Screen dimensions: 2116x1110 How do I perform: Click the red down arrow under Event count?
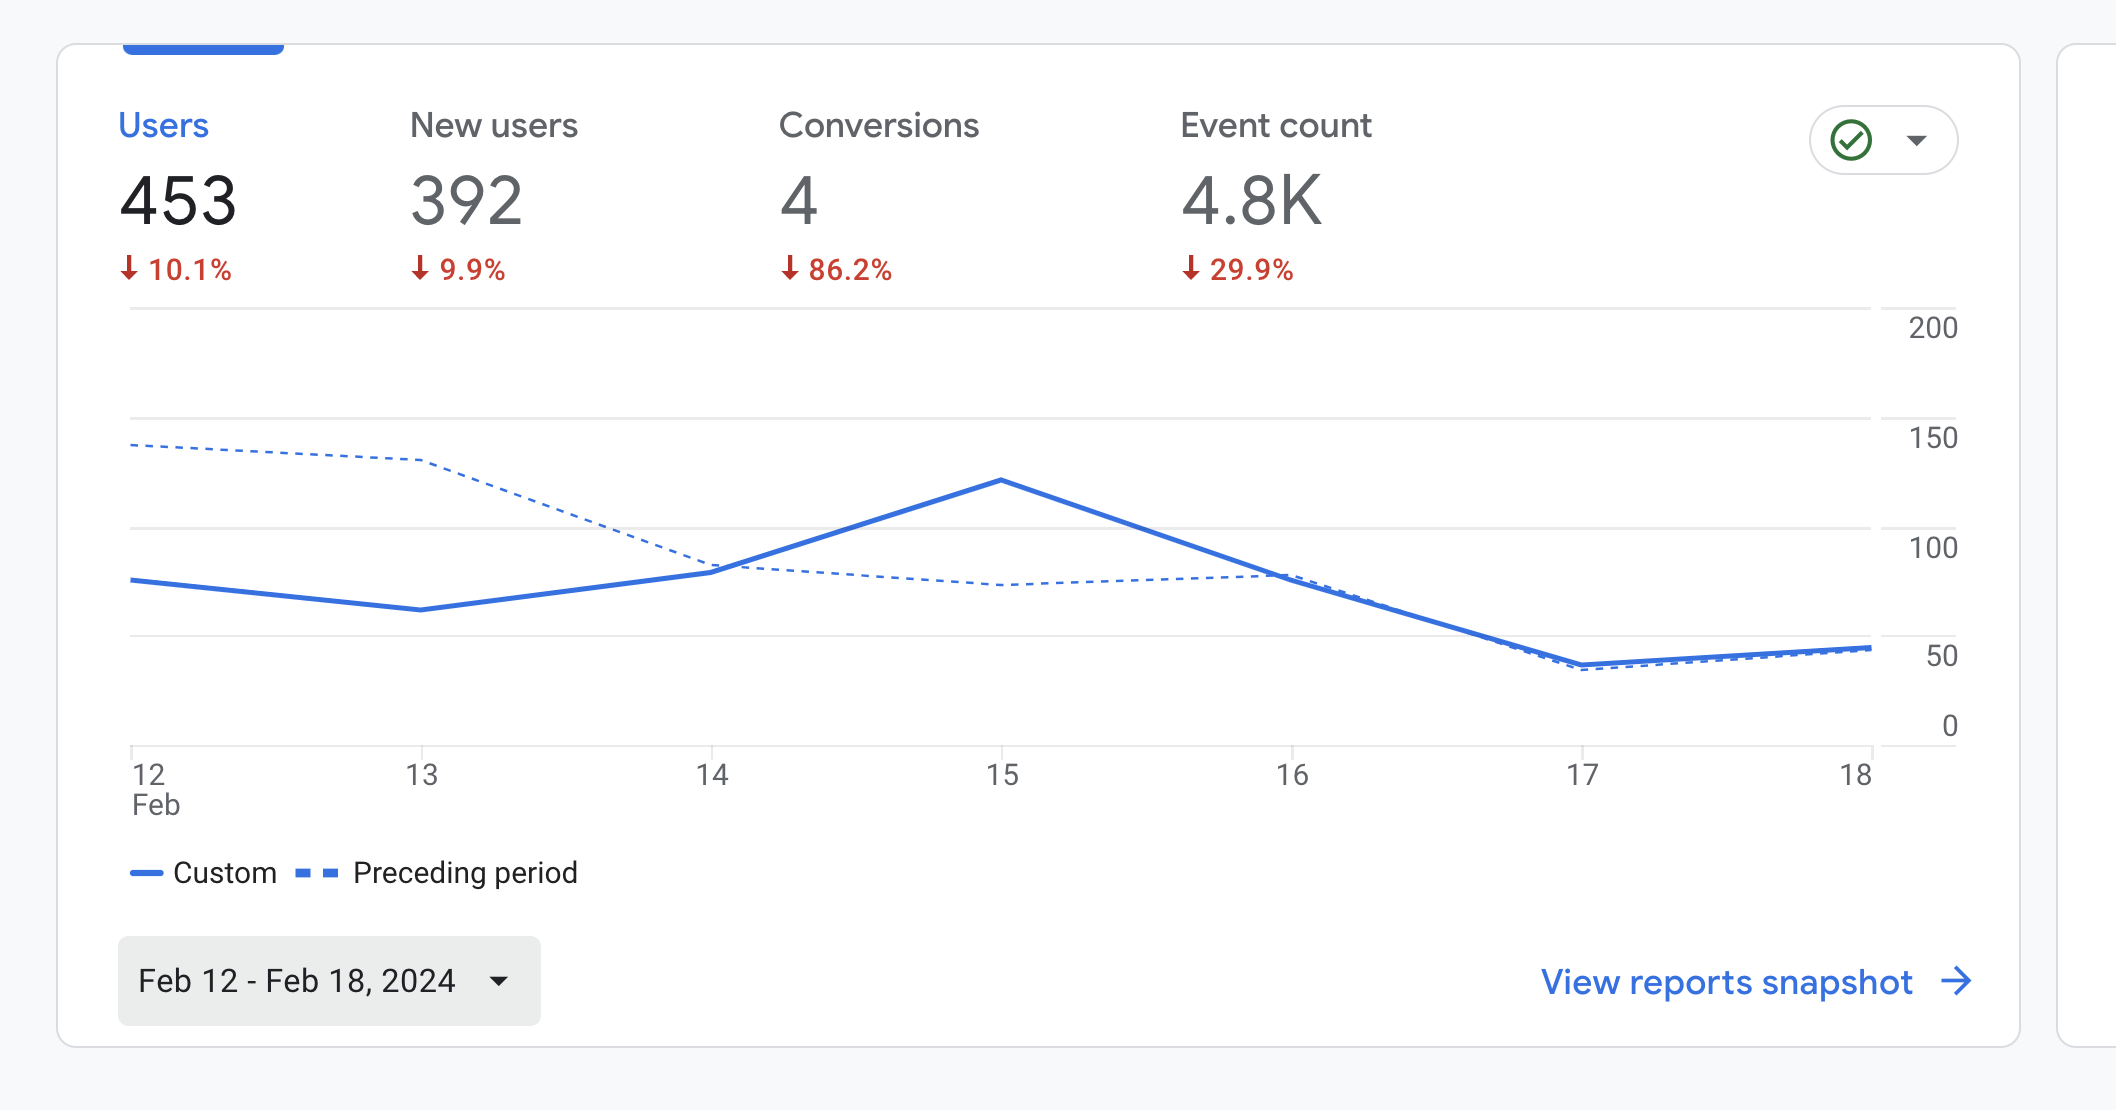(x=1189, y=268)
